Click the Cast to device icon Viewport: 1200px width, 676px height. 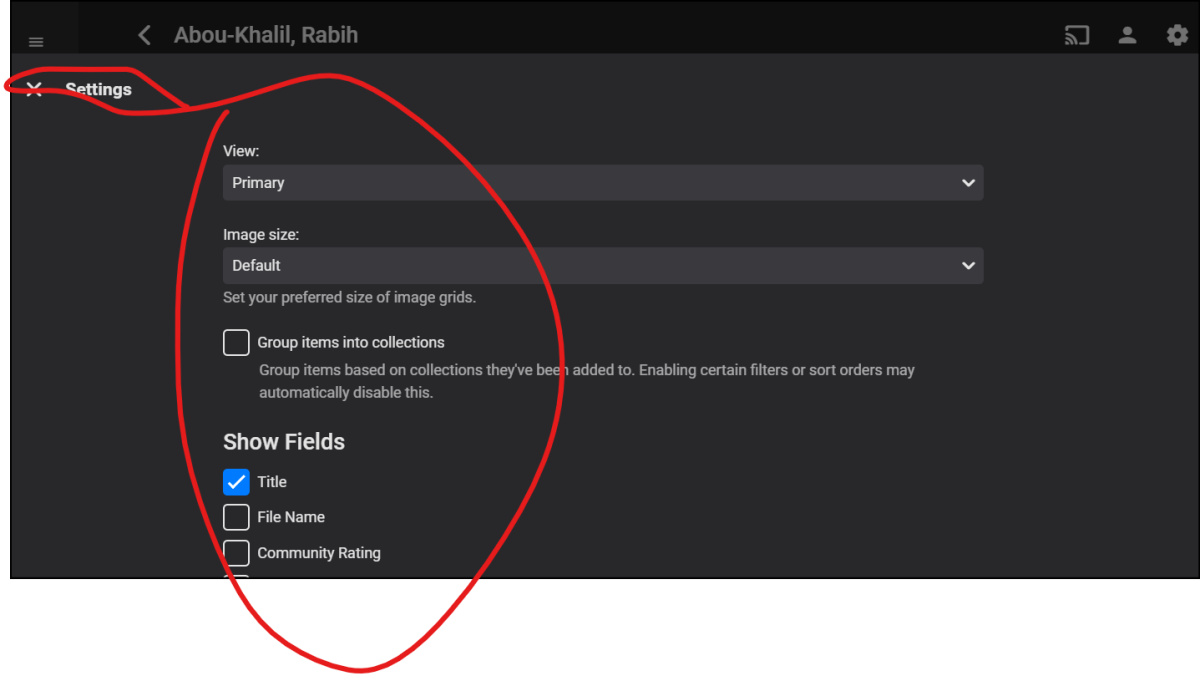coord(1076,36)
